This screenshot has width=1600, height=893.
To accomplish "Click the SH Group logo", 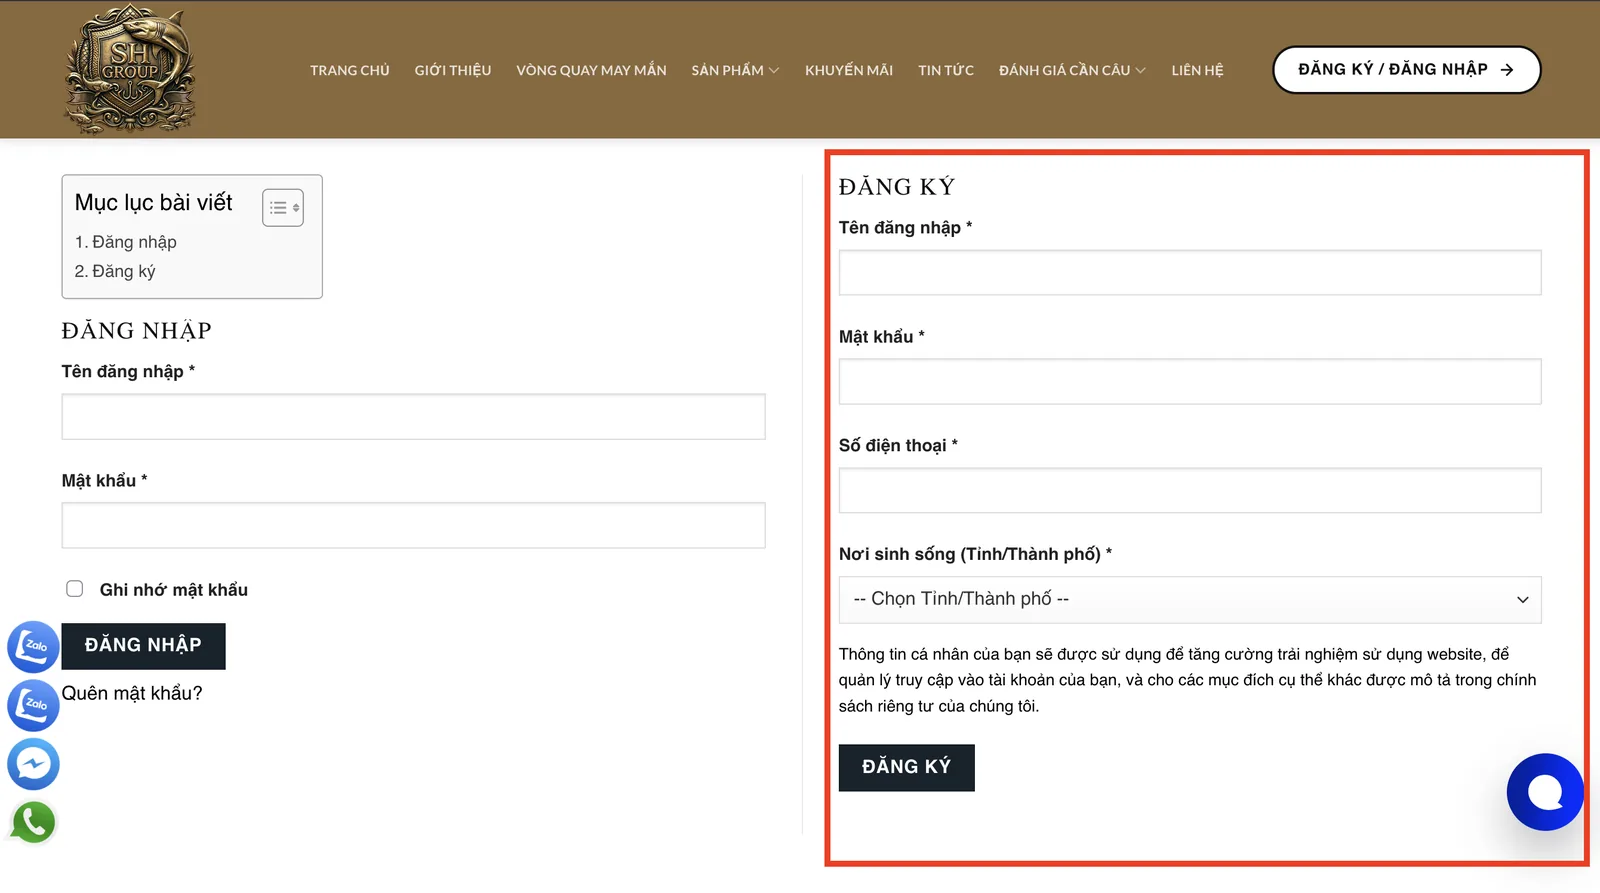I will (130, 69).
